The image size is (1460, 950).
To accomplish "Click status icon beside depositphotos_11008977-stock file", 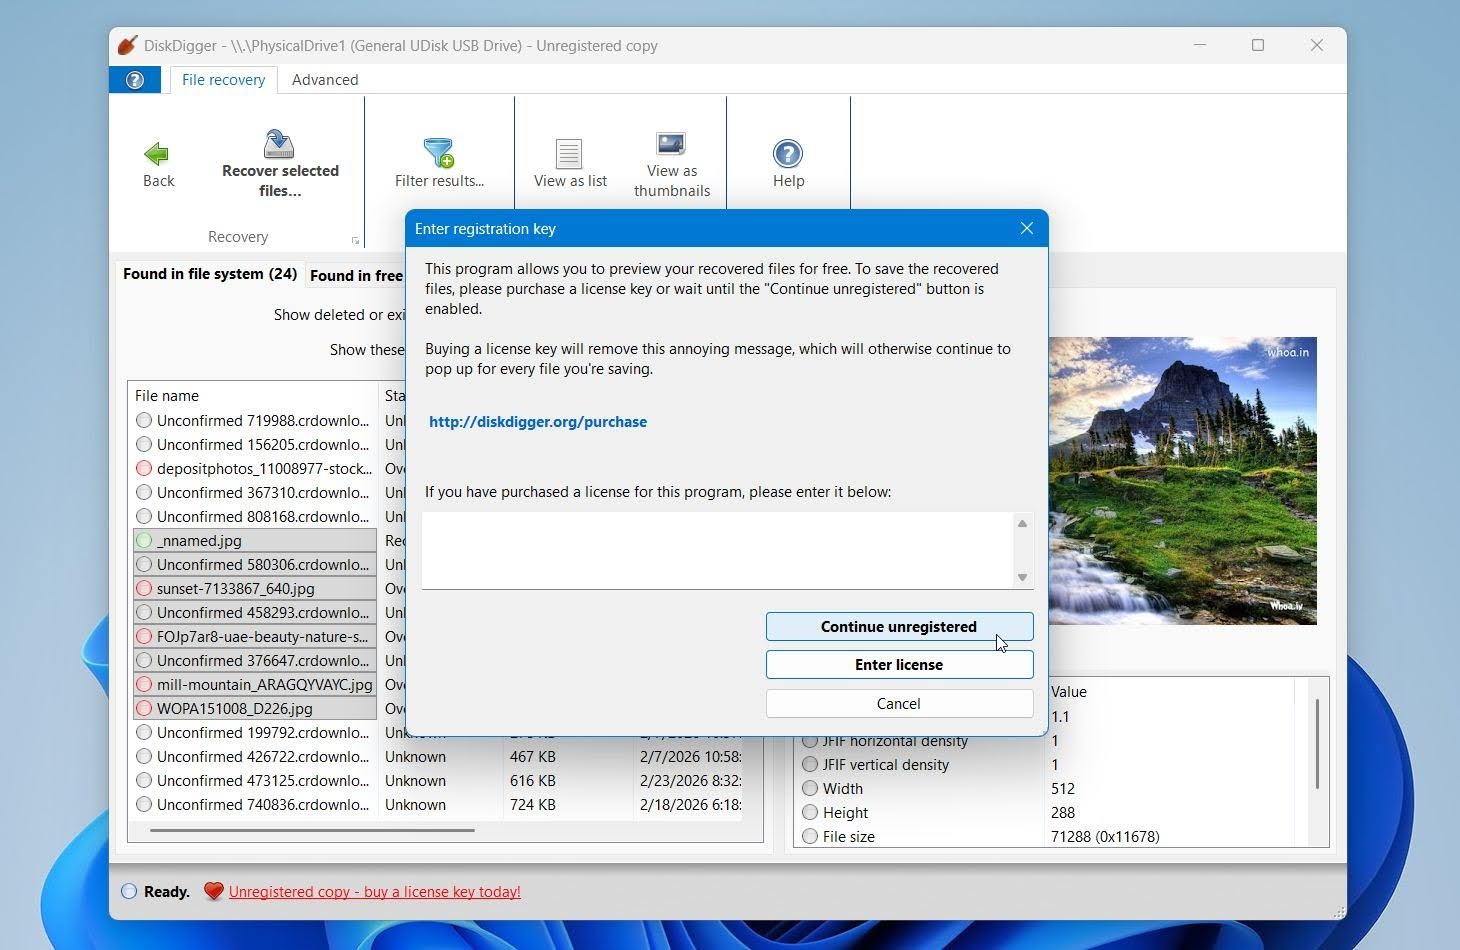I will pos(144,468).
